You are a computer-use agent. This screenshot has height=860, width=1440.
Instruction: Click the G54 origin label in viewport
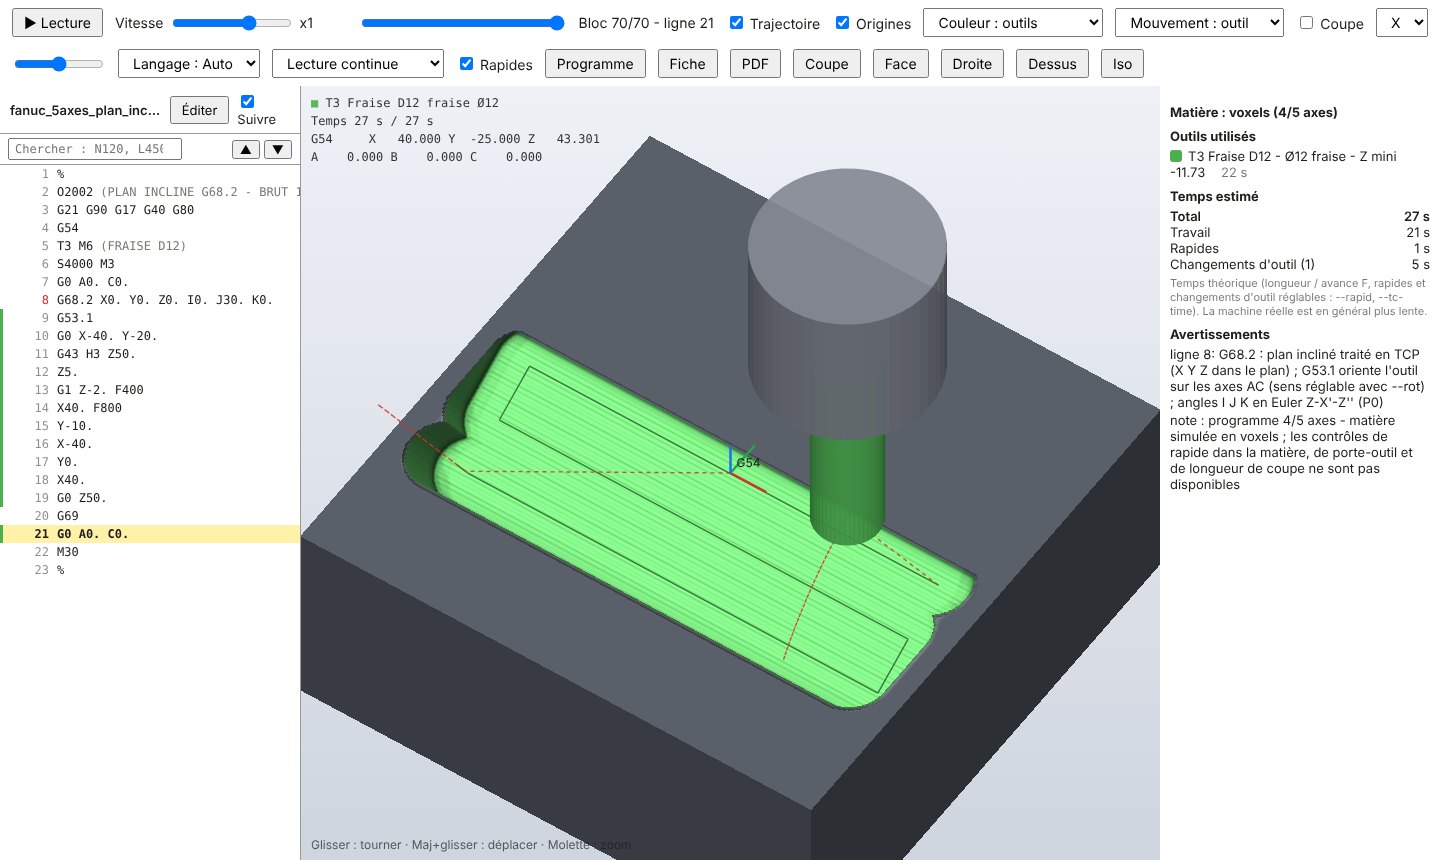[x=748, y=463]
